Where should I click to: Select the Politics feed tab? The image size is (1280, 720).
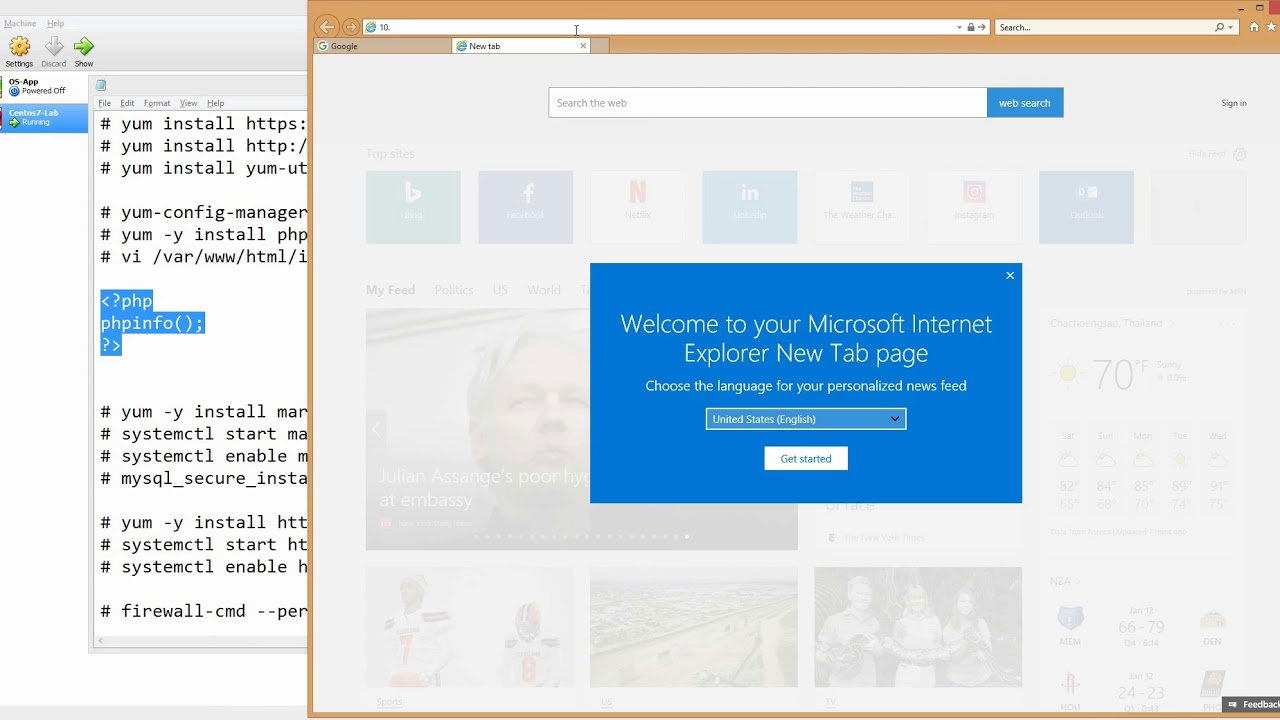[454, 290]
